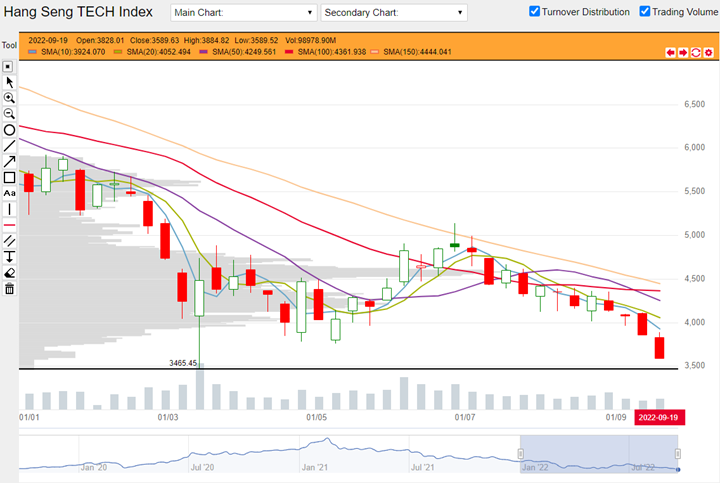Click the 01/07 axis date label
Image resolution: width=720 pixels, height=483 pixels.
pos(465,417)
